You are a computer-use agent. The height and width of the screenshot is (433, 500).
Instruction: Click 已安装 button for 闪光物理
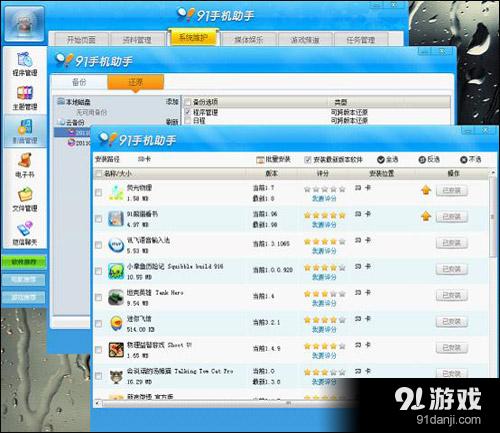coord(452,191)
